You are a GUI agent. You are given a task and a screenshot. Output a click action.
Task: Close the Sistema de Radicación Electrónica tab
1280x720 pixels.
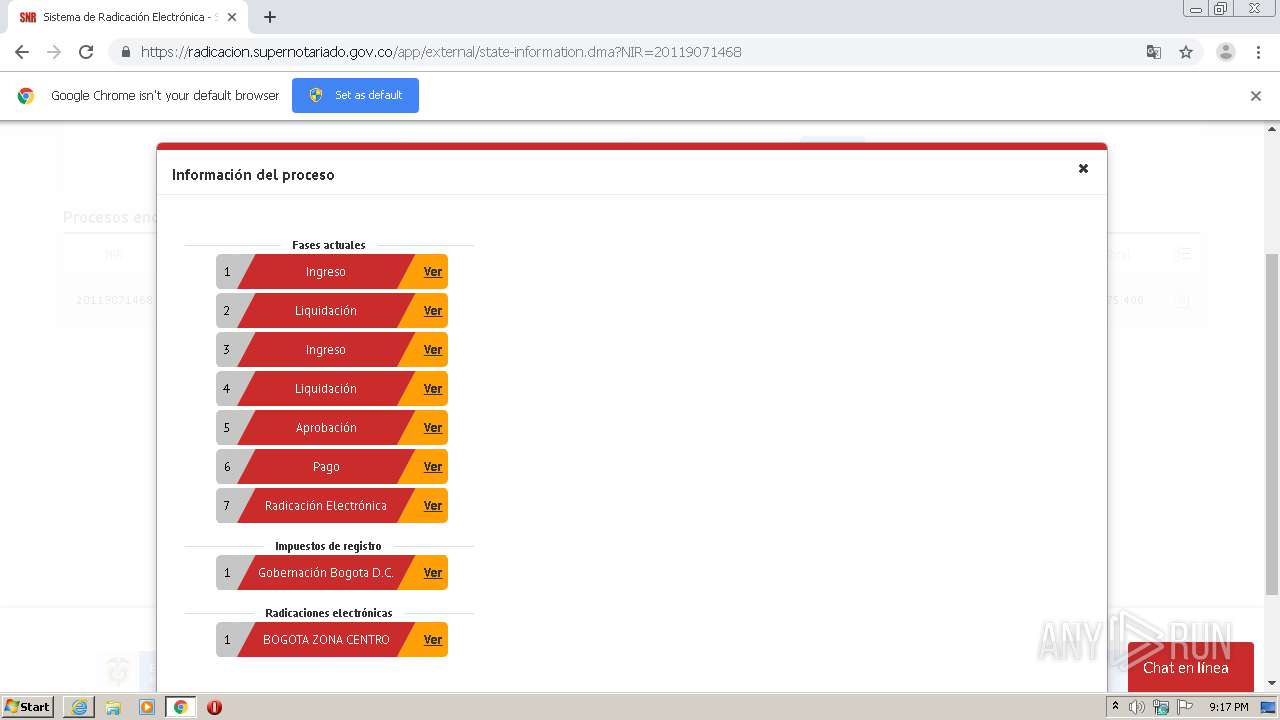tap(233, 17)
